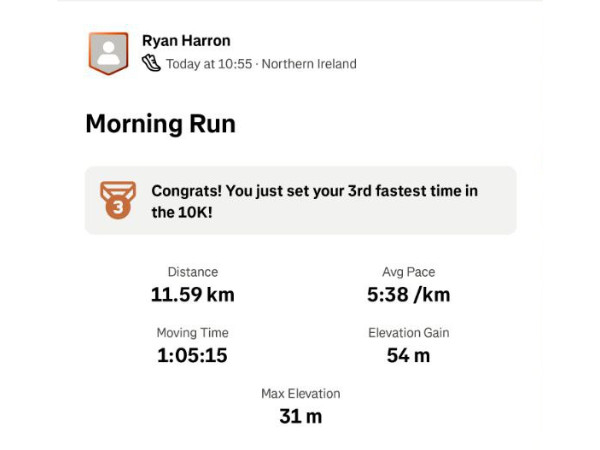This screenshot has width=600, height=450.
Task: Click the Elevation Gain label
Action: pyautogui.click(x=408, y=333)
